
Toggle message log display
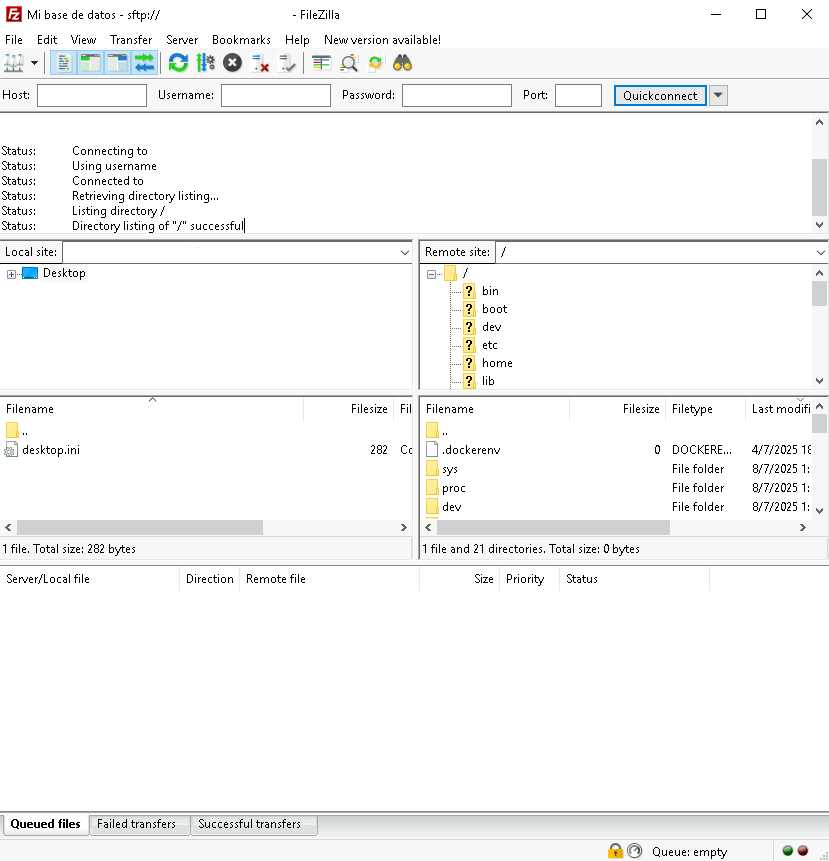63,63
